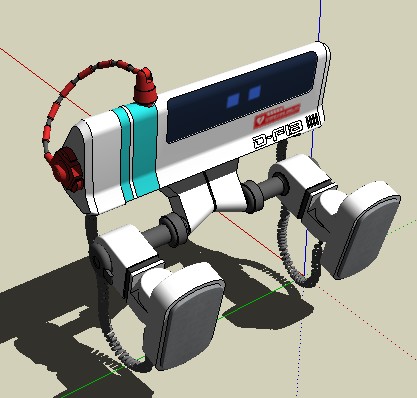The width and height of the screenshot is (417, 398).
Task: Select the right blue square on the screen
Action: coord(254,92)
